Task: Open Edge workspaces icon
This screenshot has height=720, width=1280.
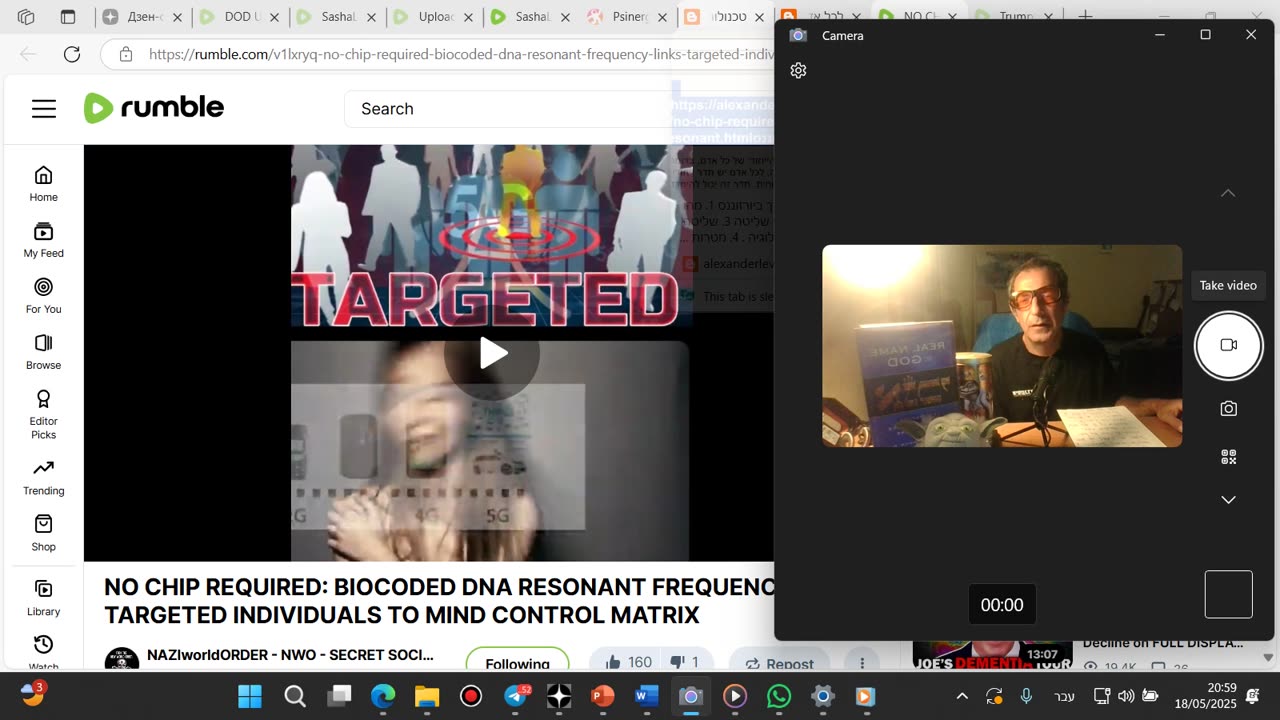Action: pyautogui.click(x=26, y=17)
